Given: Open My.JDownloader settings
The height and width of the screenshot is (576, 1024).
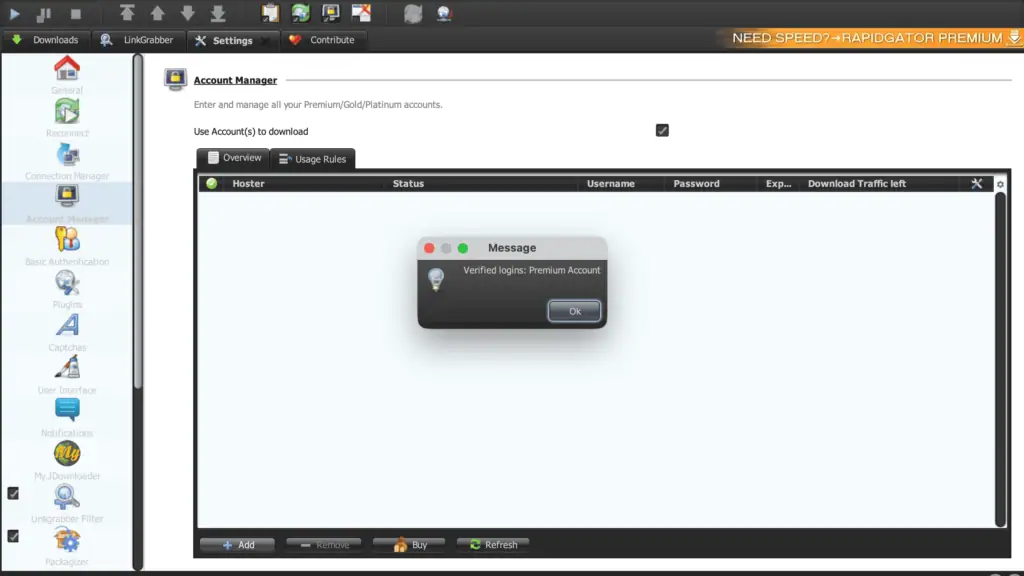Looking at the screenshot, I should [x=67, y=461].
